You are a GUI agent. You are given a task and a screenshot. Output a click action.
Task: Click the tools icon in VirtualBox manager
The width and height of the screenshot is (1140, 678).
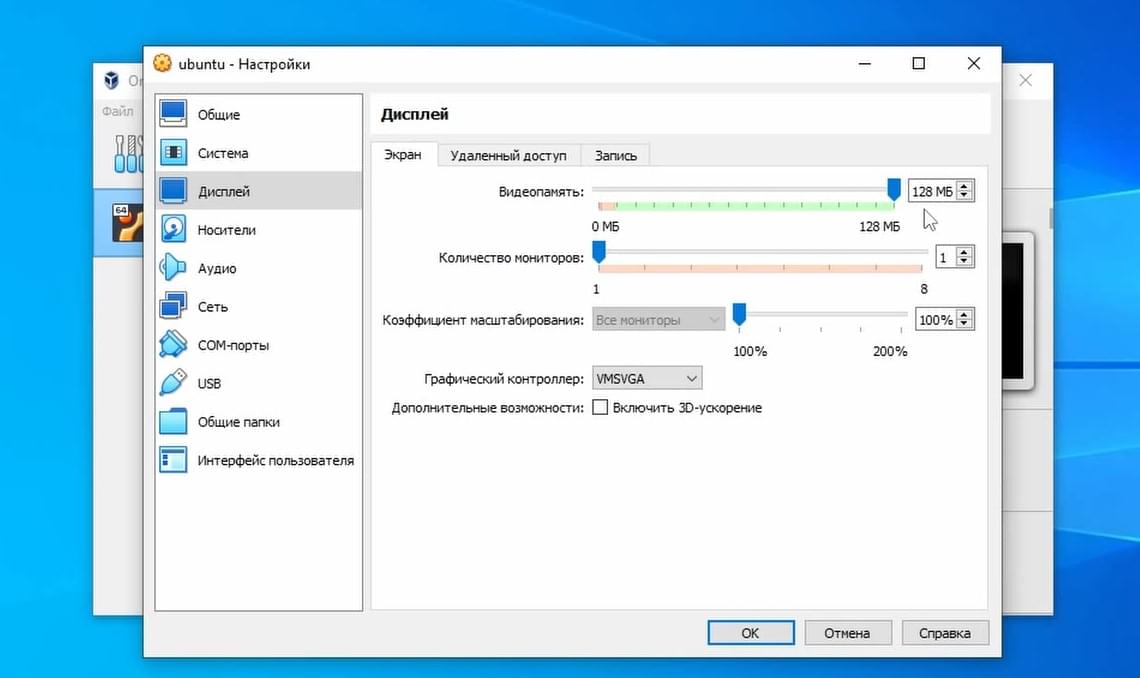(128, 154)
